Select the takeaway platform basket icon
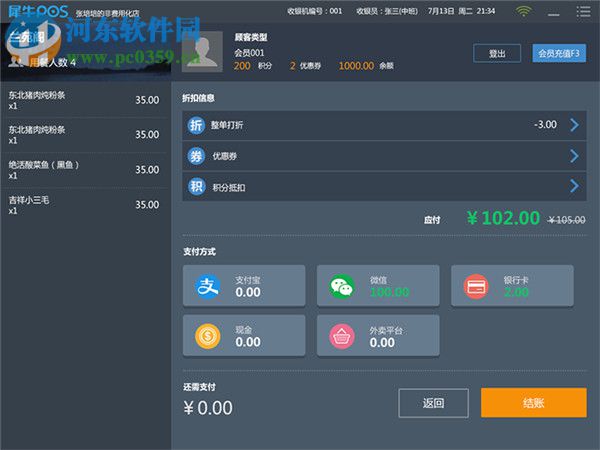The width and height of the screenshot is (600, 450). [x=342, y=336]
